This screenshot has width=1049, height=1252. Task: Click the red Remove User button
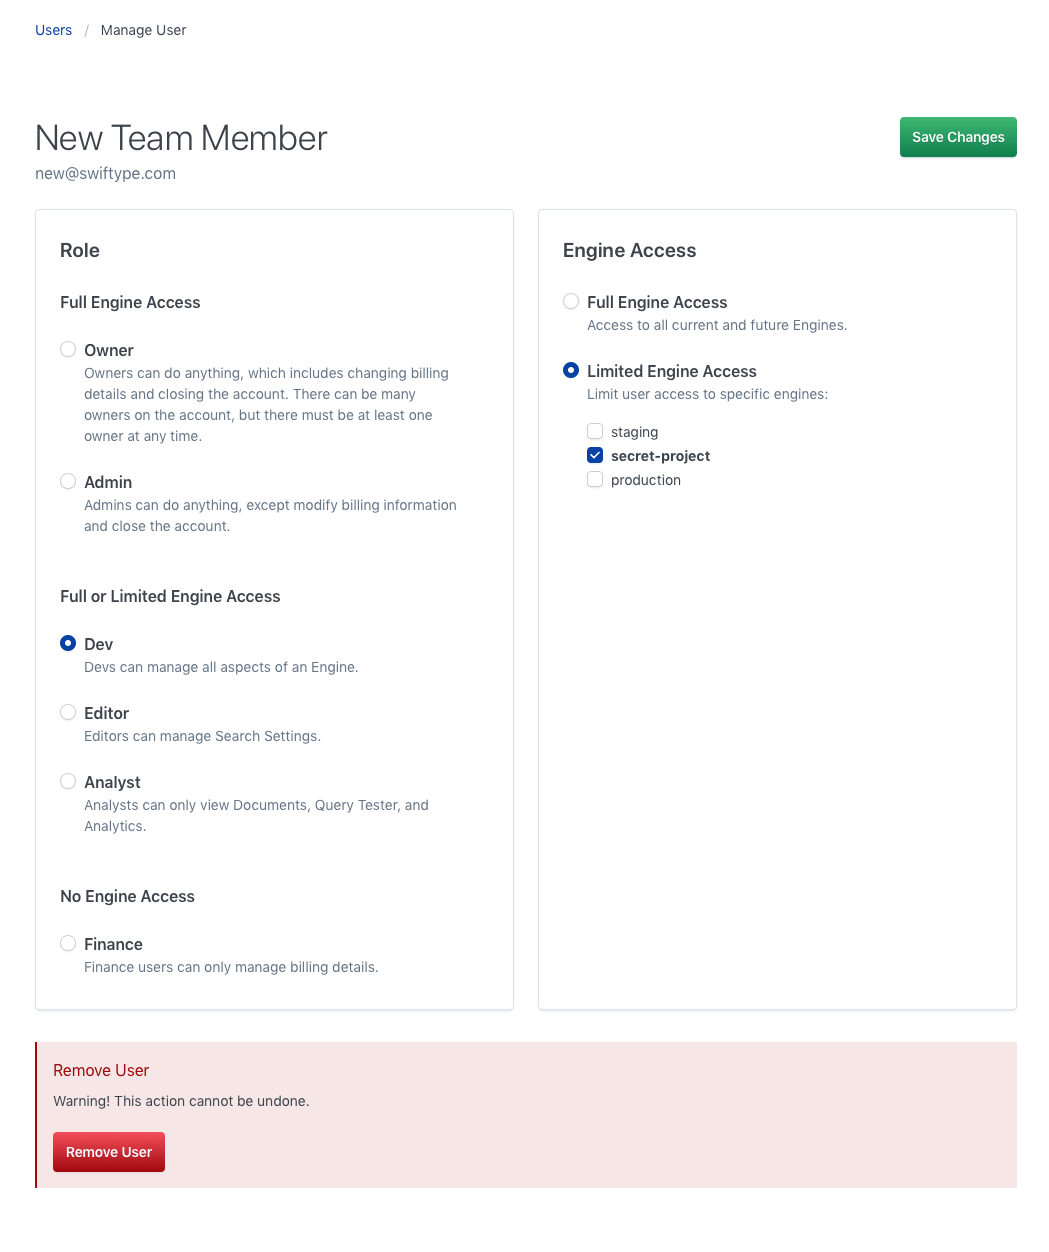coord(108,1151)
